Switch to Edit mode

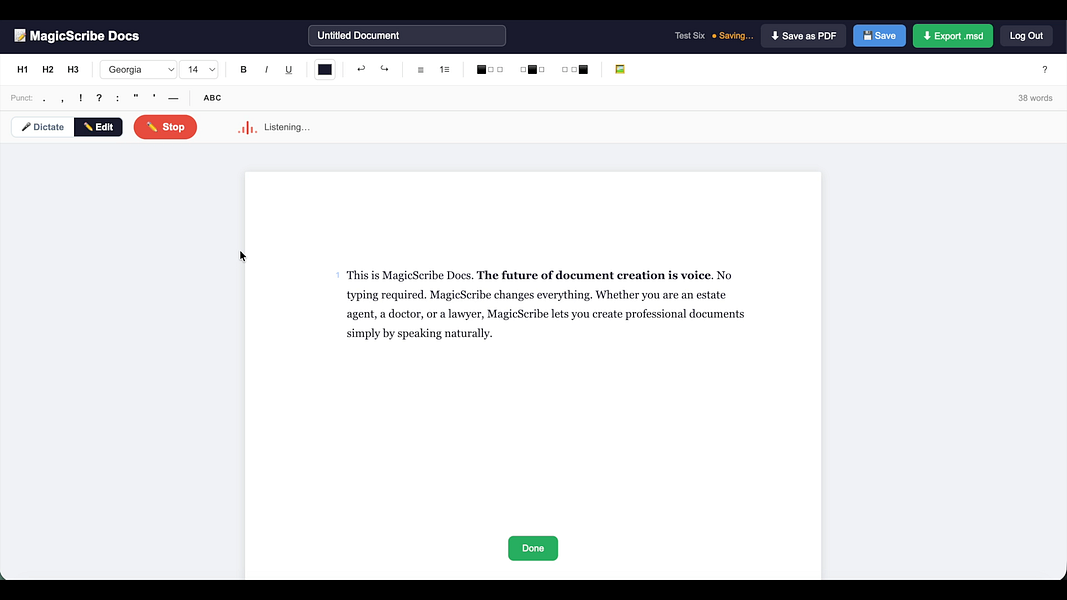(98, 127)
